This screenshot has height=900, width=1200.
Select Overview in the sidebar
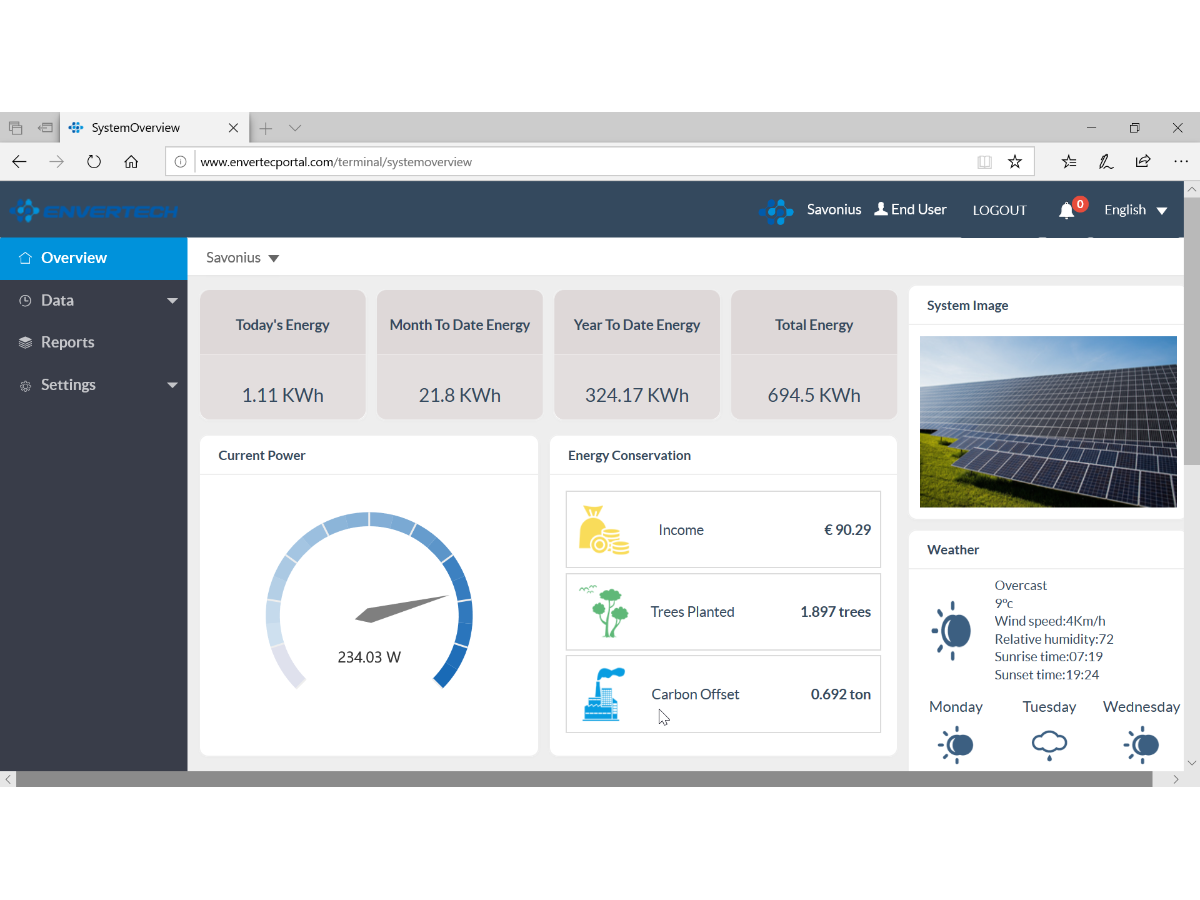coord(94,258)
